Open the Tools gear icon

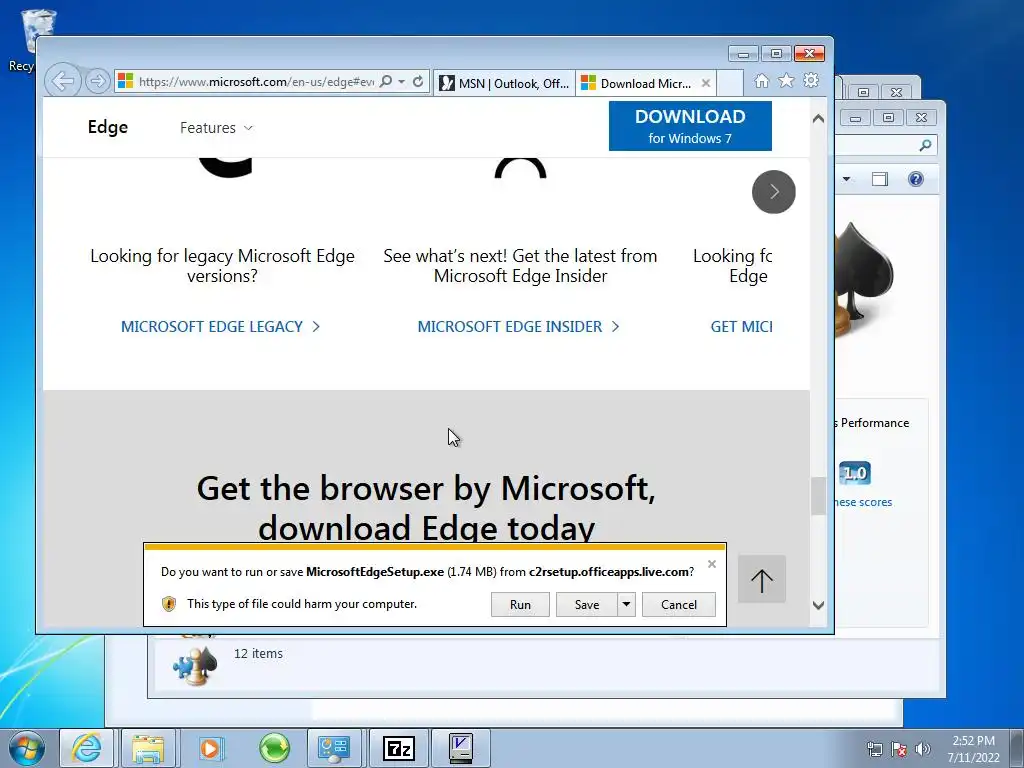[811, 80]
